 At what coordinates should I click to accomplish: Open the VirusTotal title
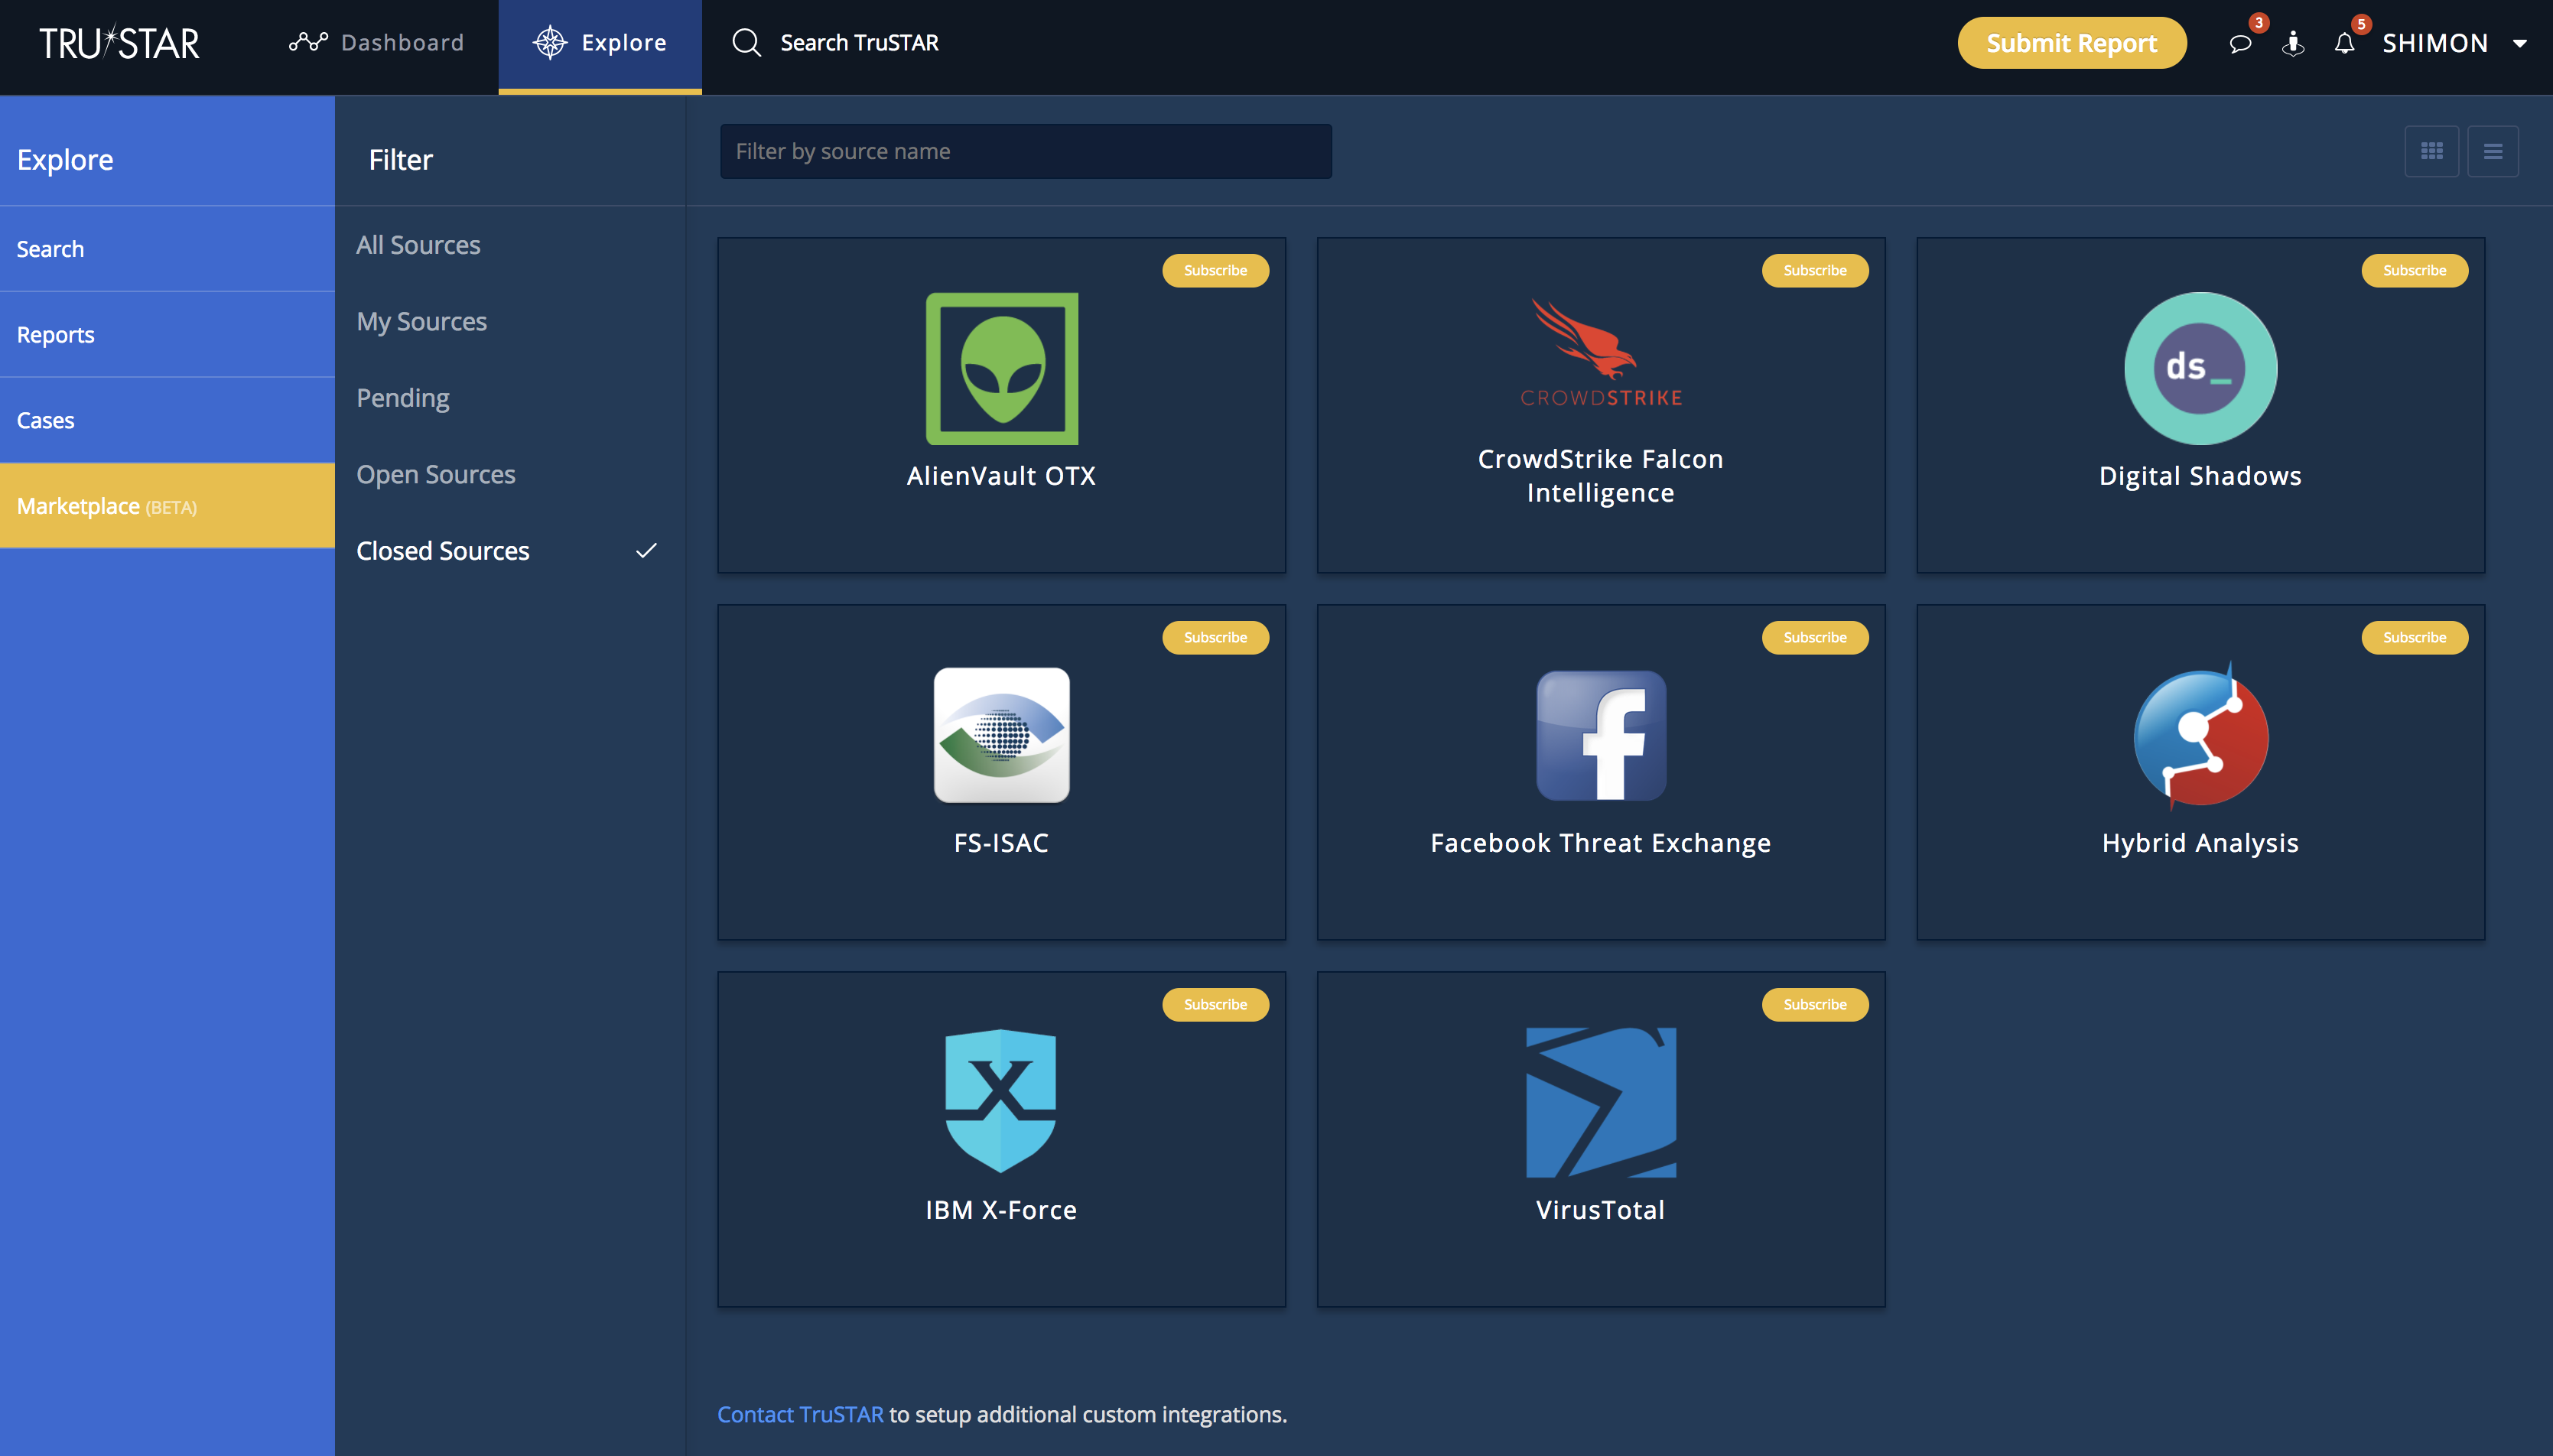point(1600,1210)
